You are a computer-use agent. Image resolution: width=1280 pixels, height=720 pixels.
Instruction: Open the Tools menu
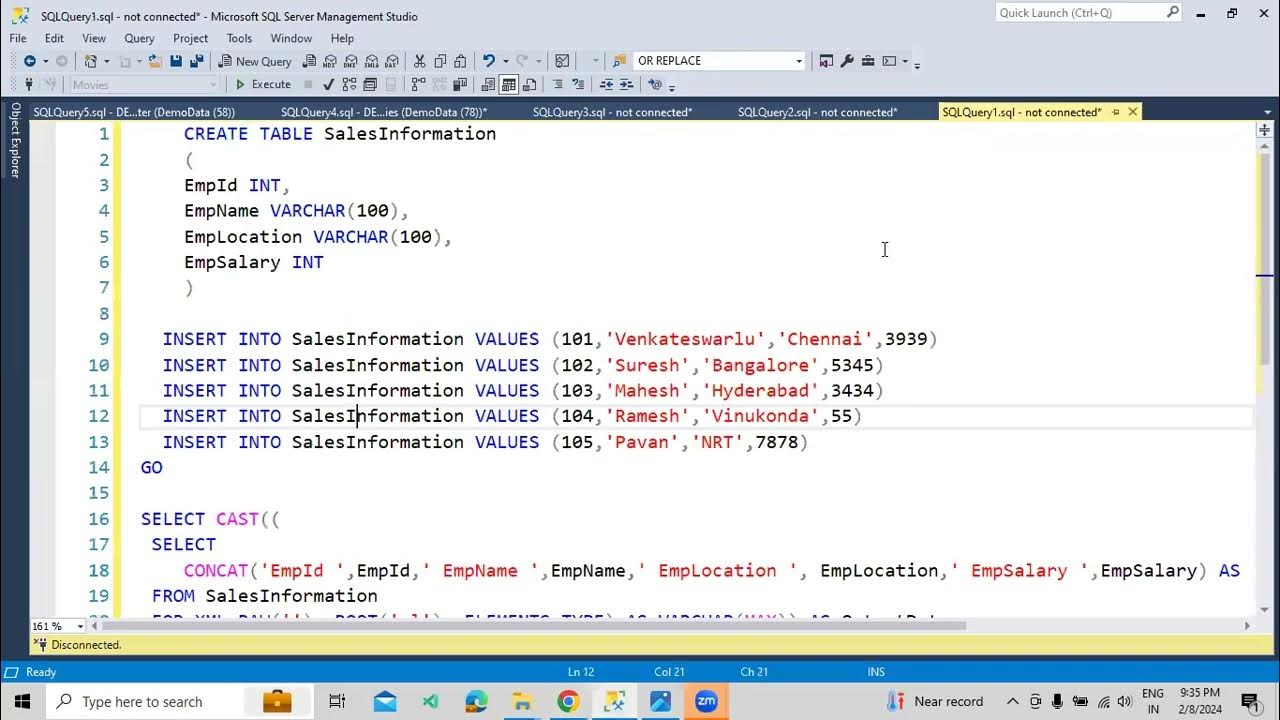click(239, 38)
